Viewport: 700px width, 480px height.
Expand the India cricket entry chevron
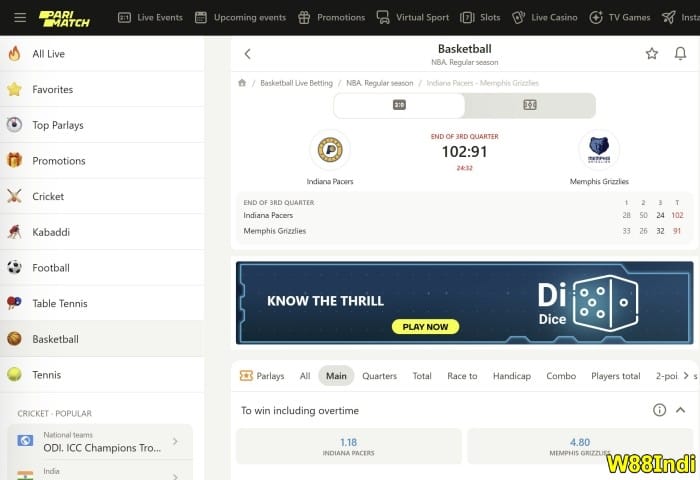click(x=175, y=476)
